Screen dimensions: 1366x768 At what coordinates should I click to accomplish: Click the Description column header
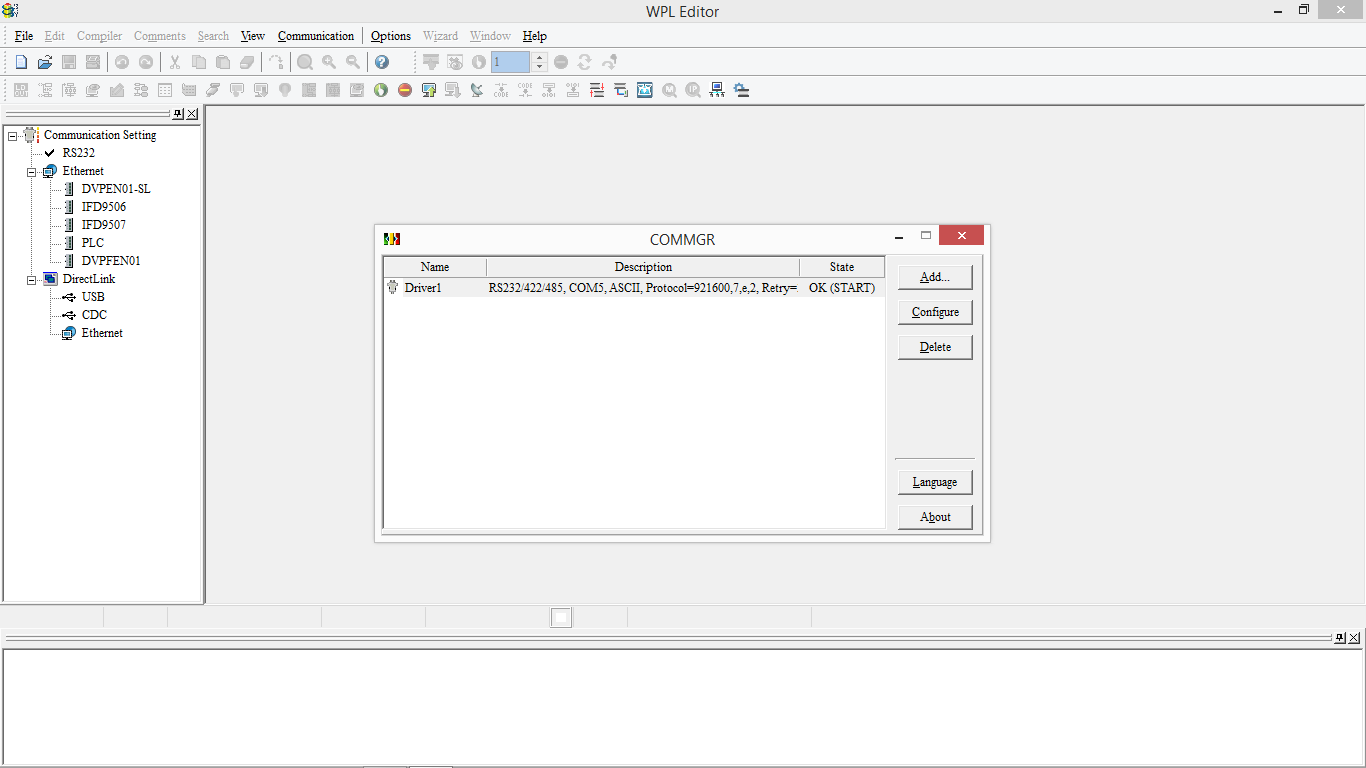point(643,267)
